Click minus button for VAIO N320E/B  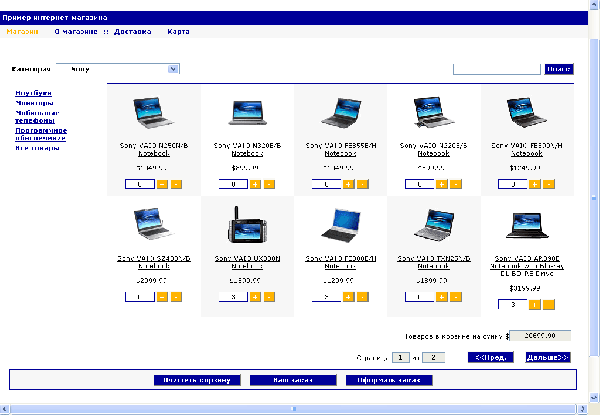tap(269, 184)
